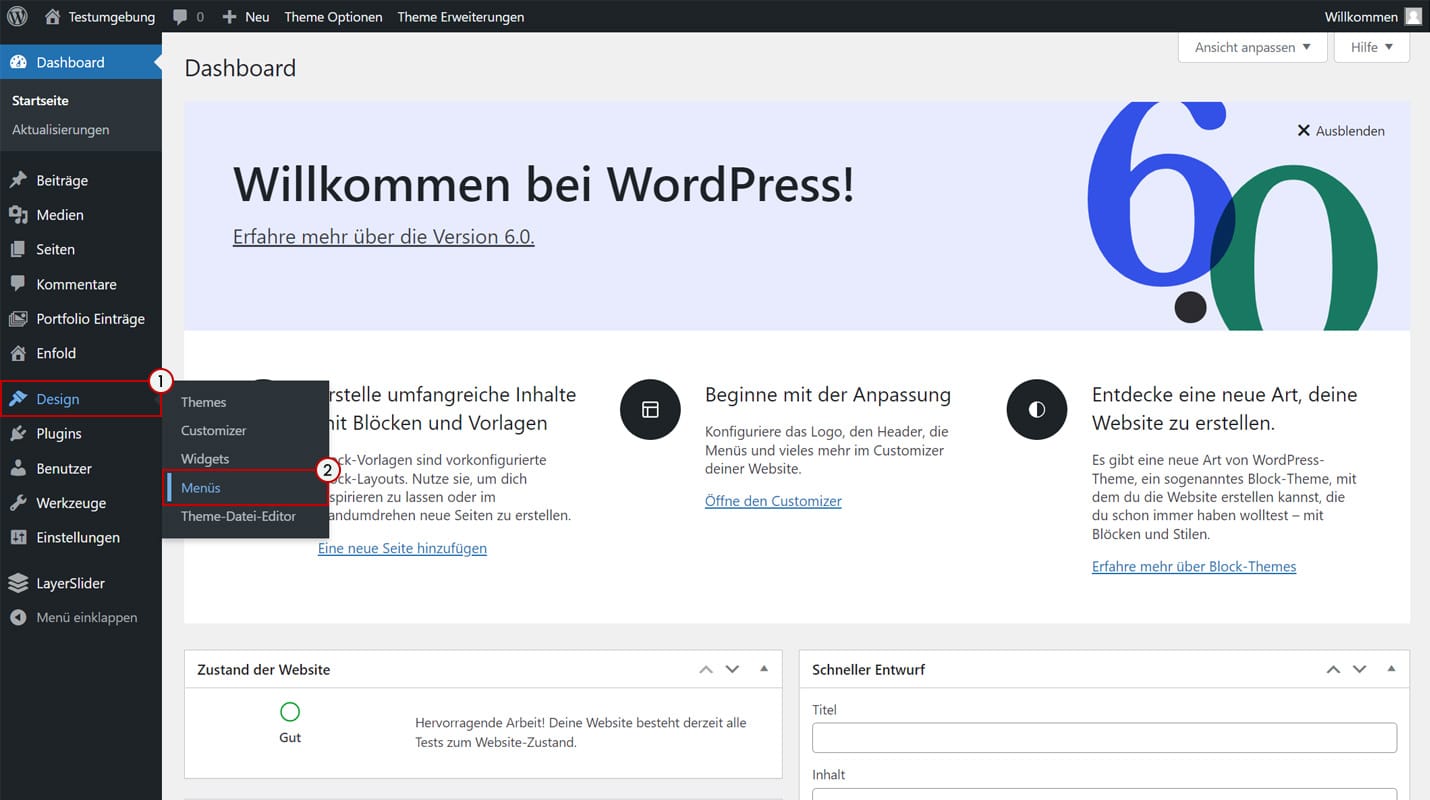Open the Ansicht anpassen dropdown
1430x800 pixels.
(1253, 47)
